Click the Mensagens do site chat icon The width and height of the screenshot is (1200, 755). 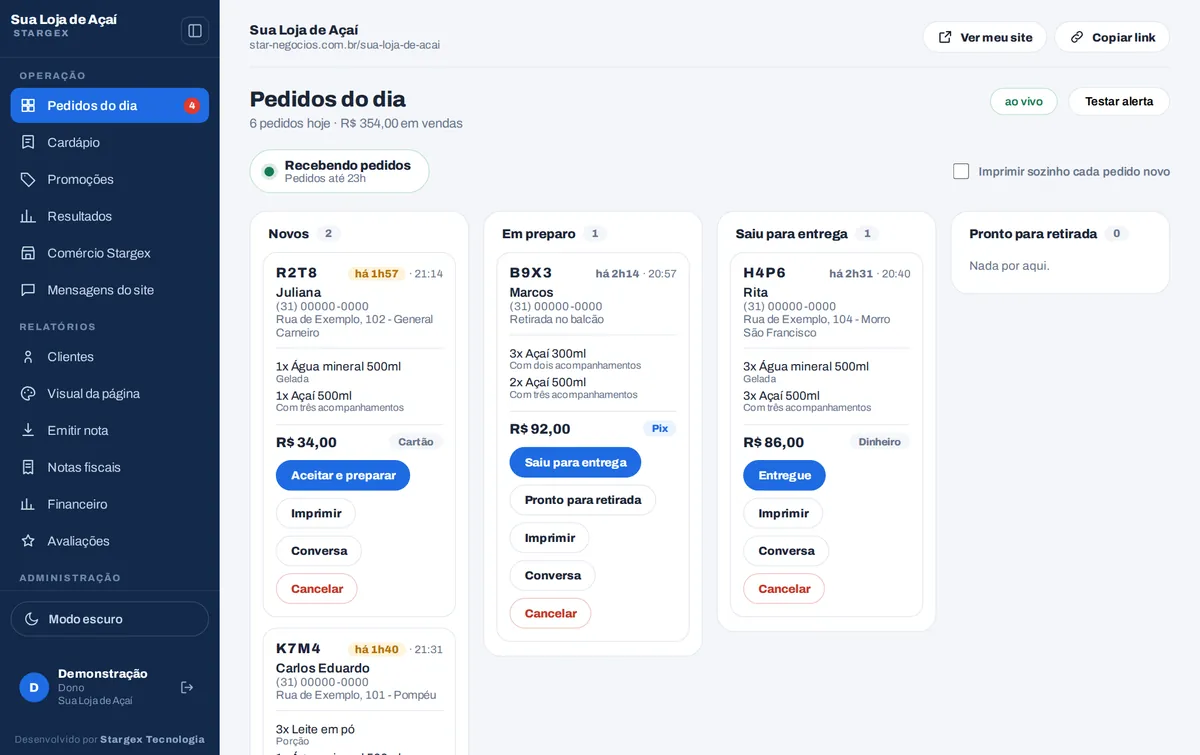coord(28,290)
